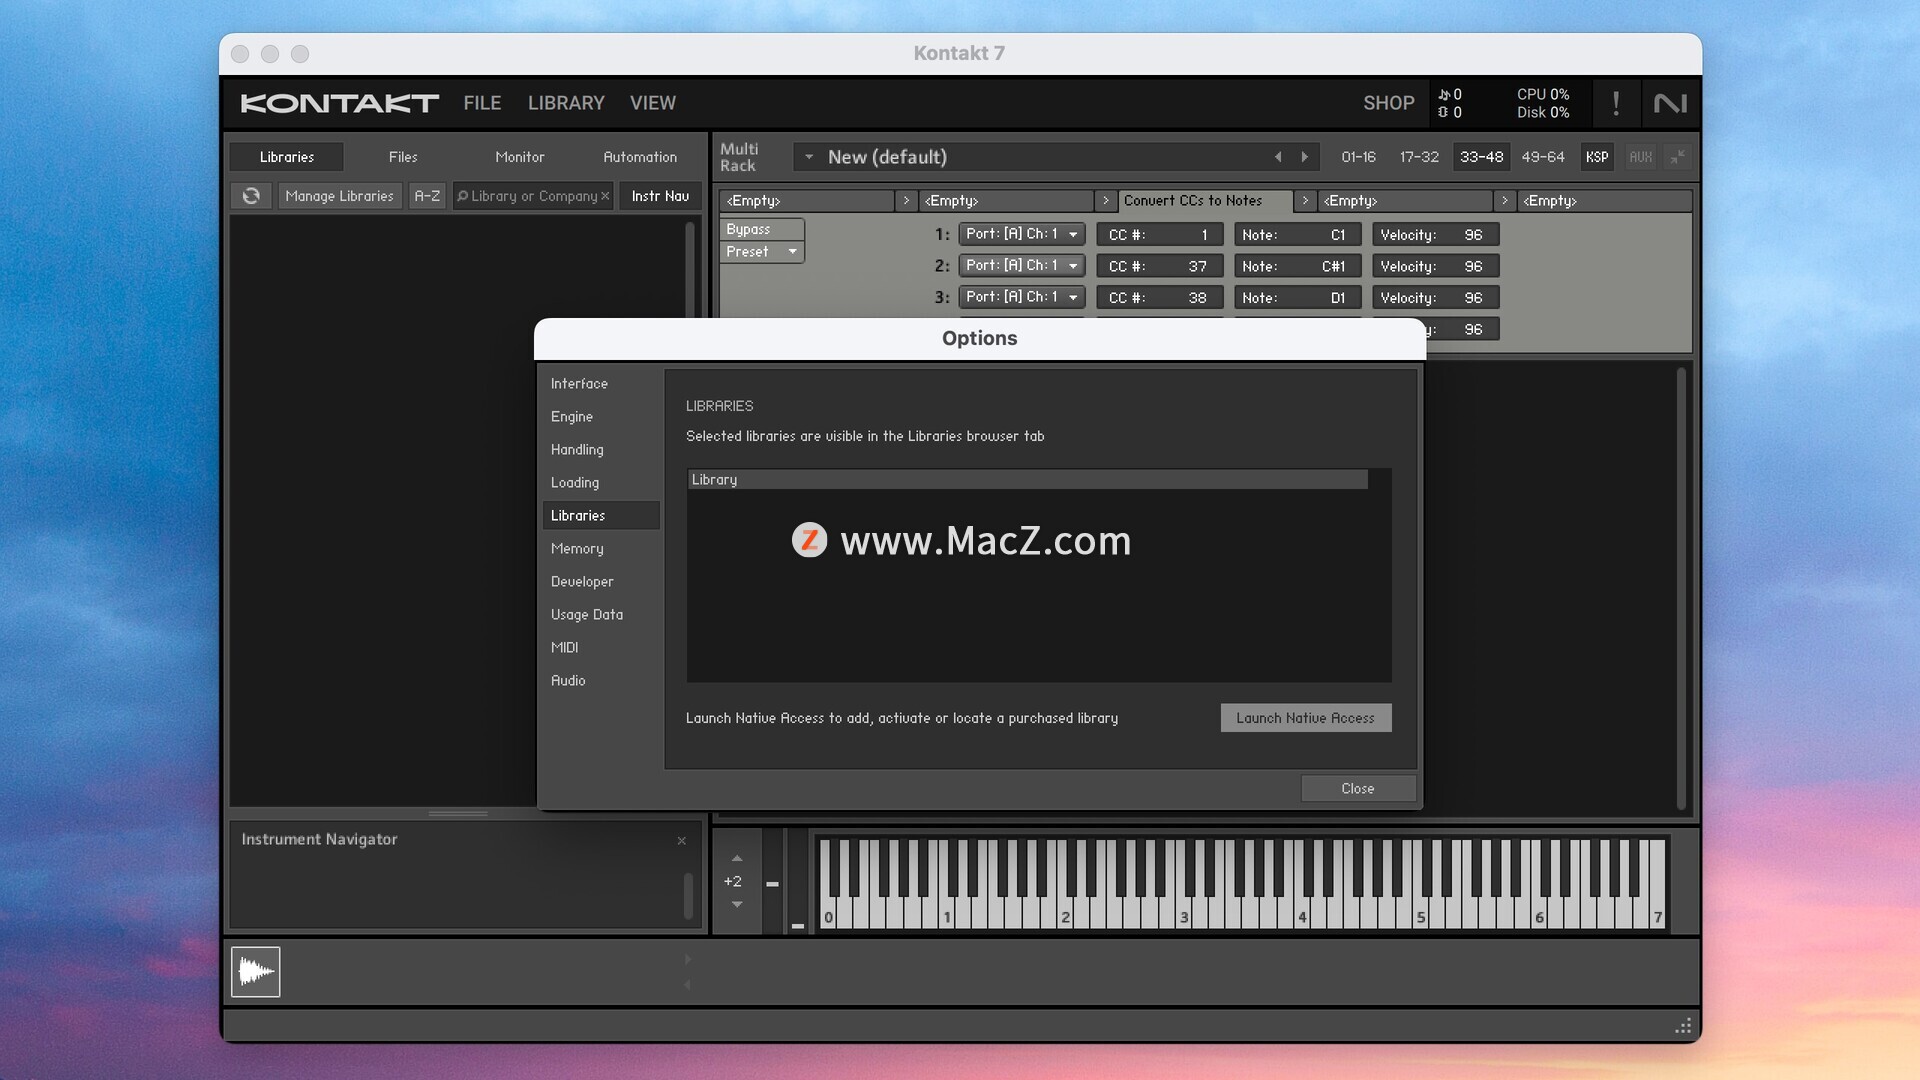Select rack page 17-32

pyautogui.click(x=1419, y=157)
